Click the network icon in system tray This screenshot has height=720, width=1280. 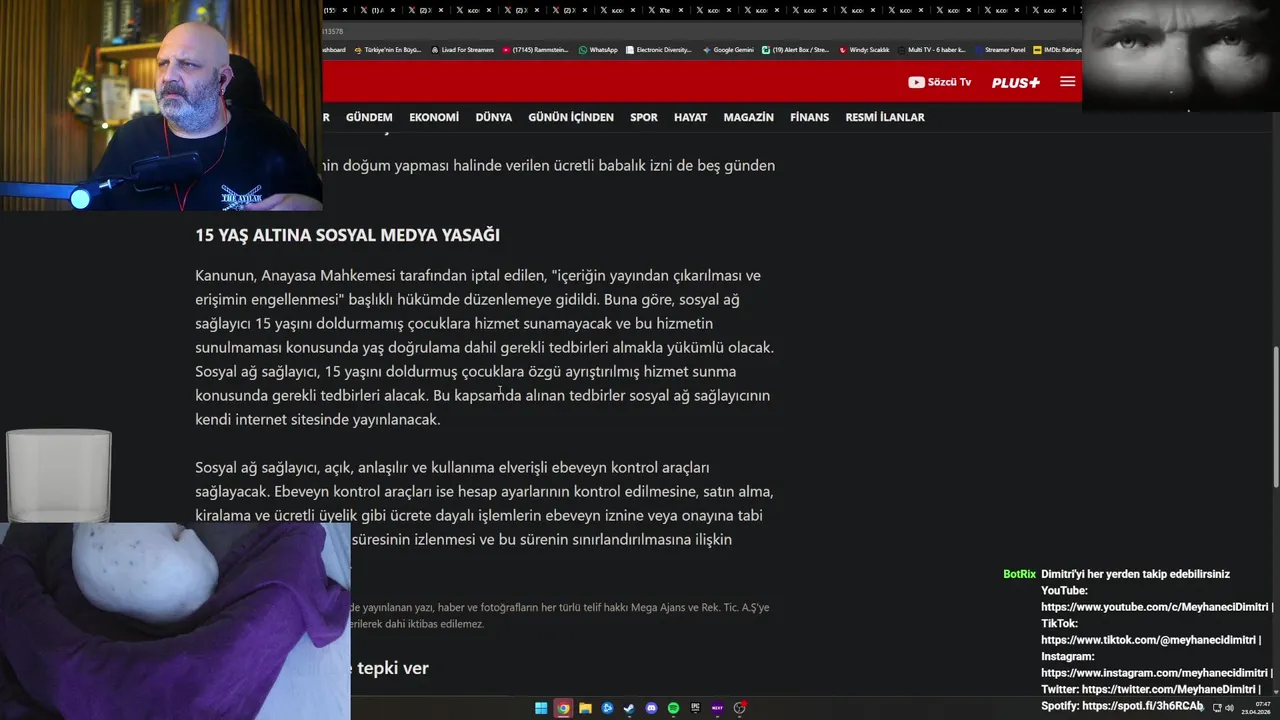click(x=1217, y=708)
